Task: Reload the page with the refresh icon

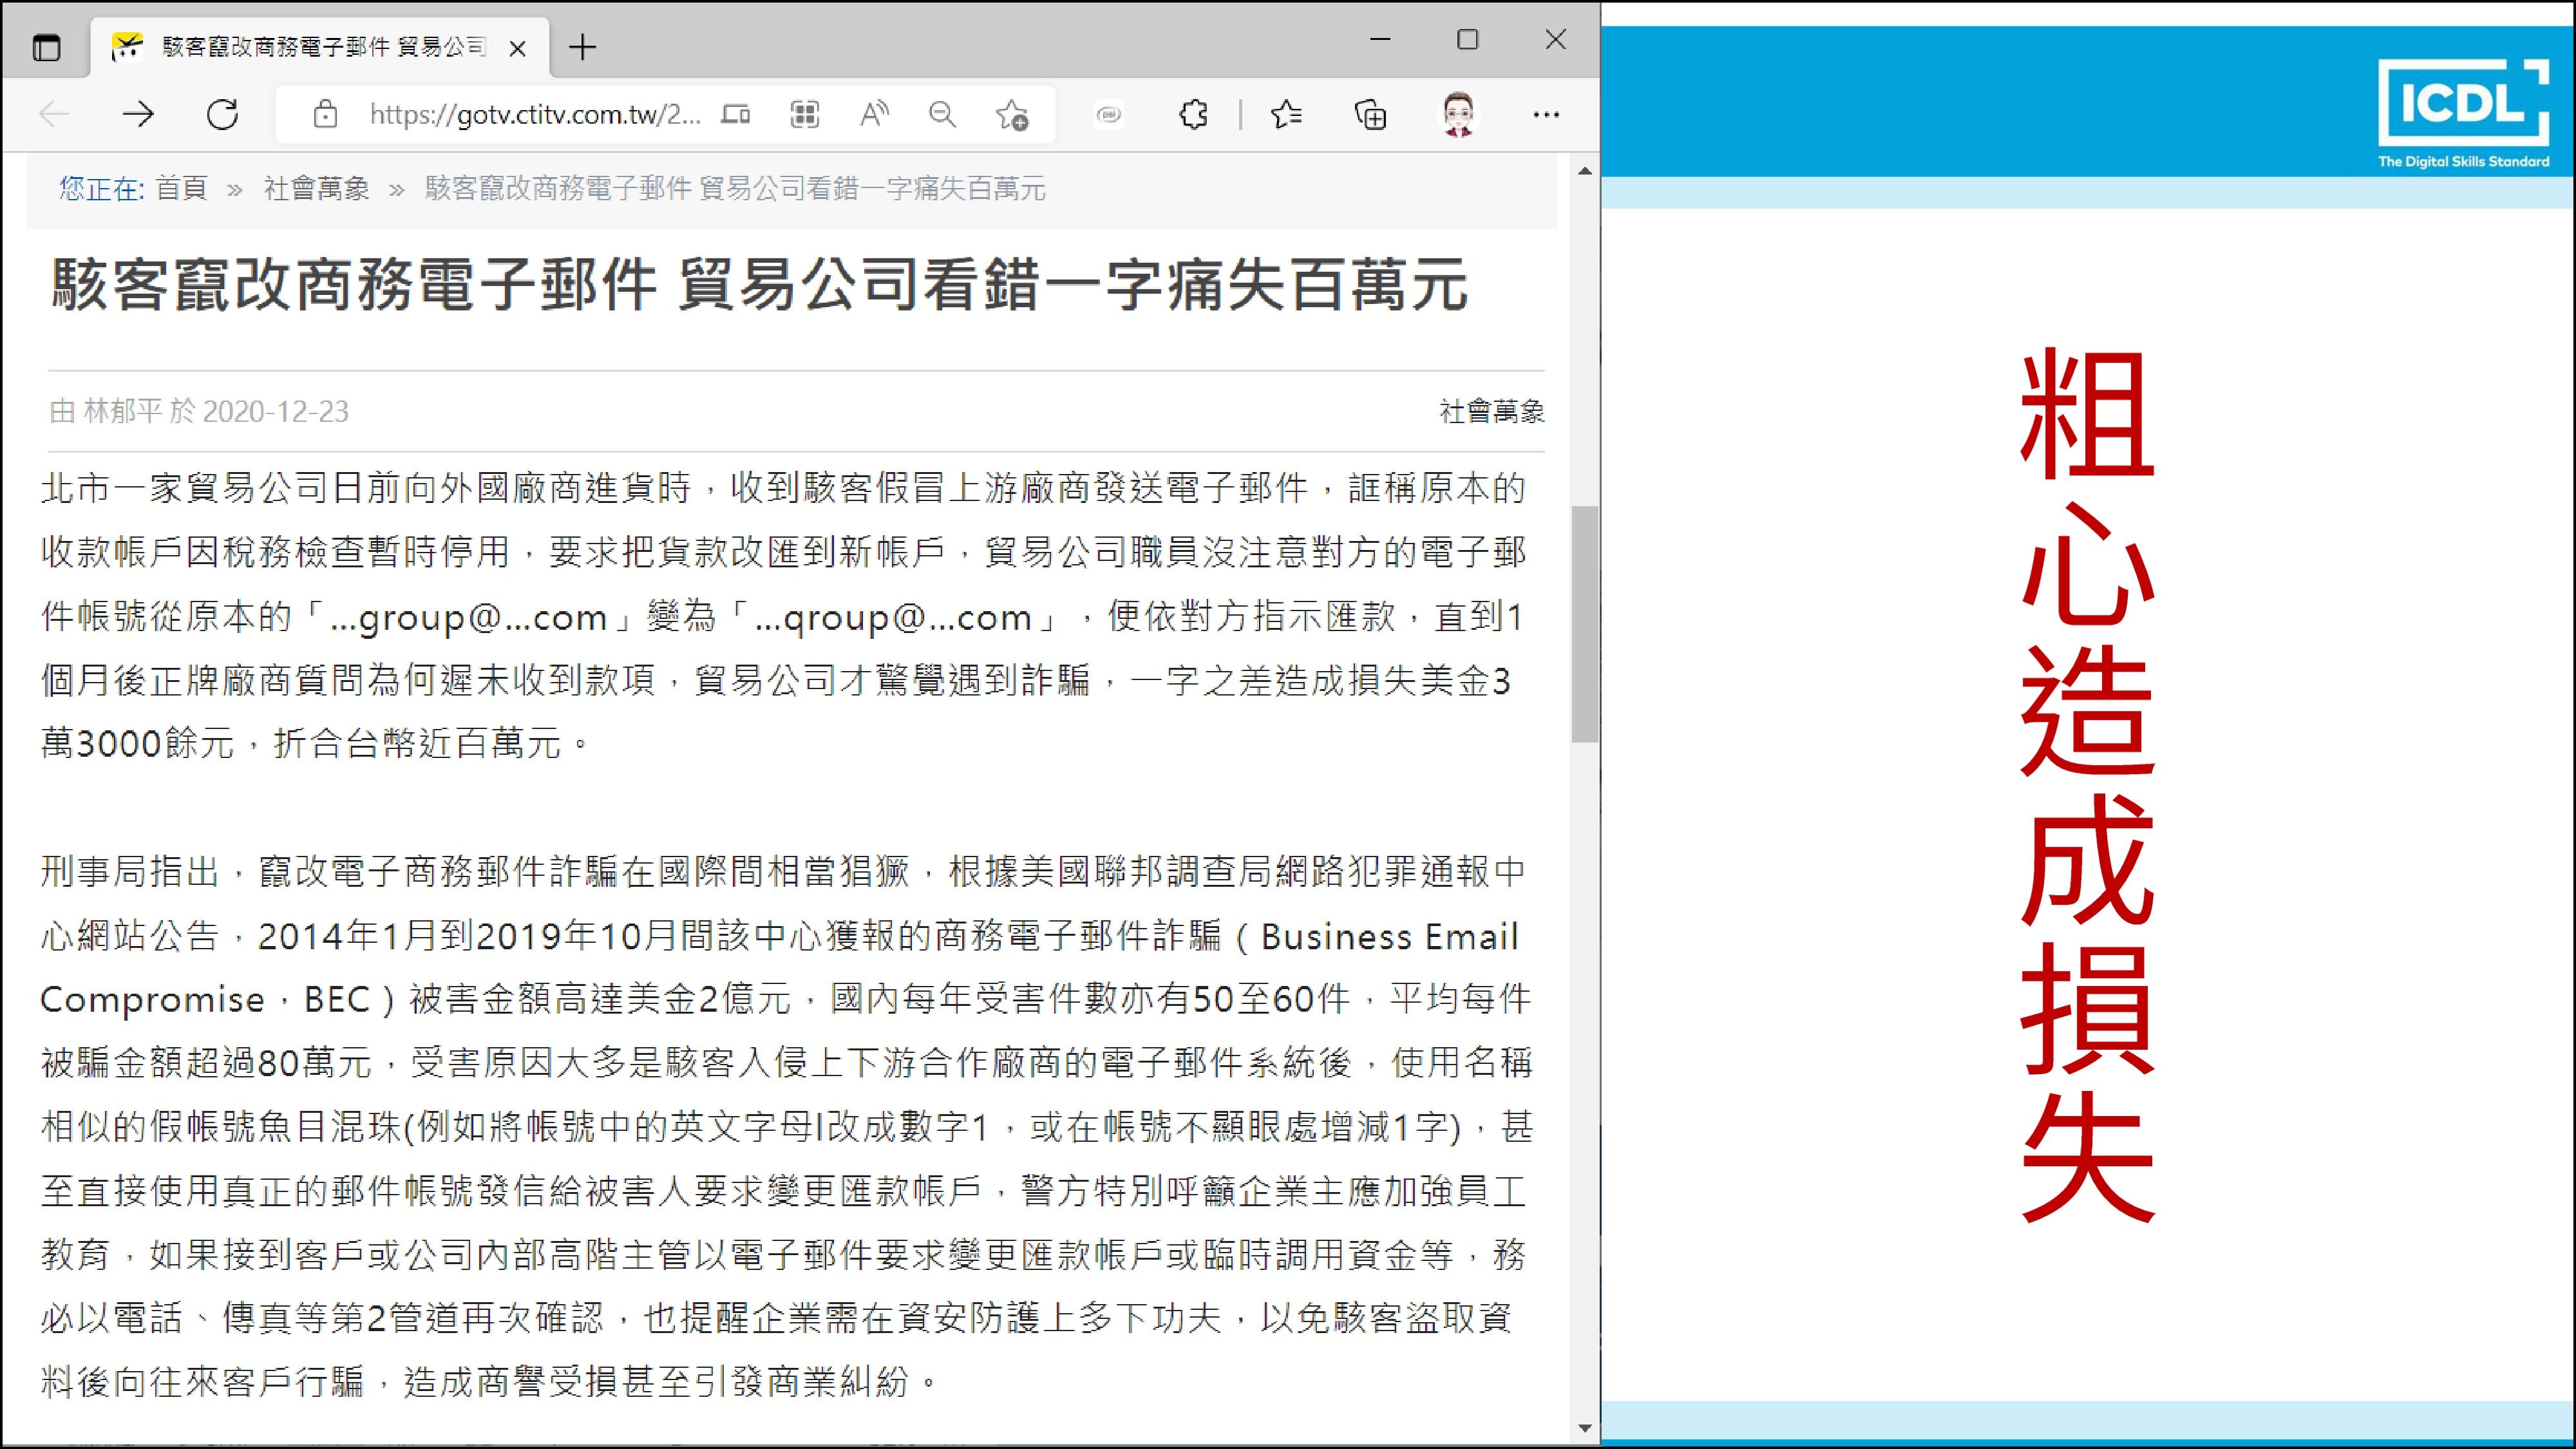Action: (x=222, y=115)
